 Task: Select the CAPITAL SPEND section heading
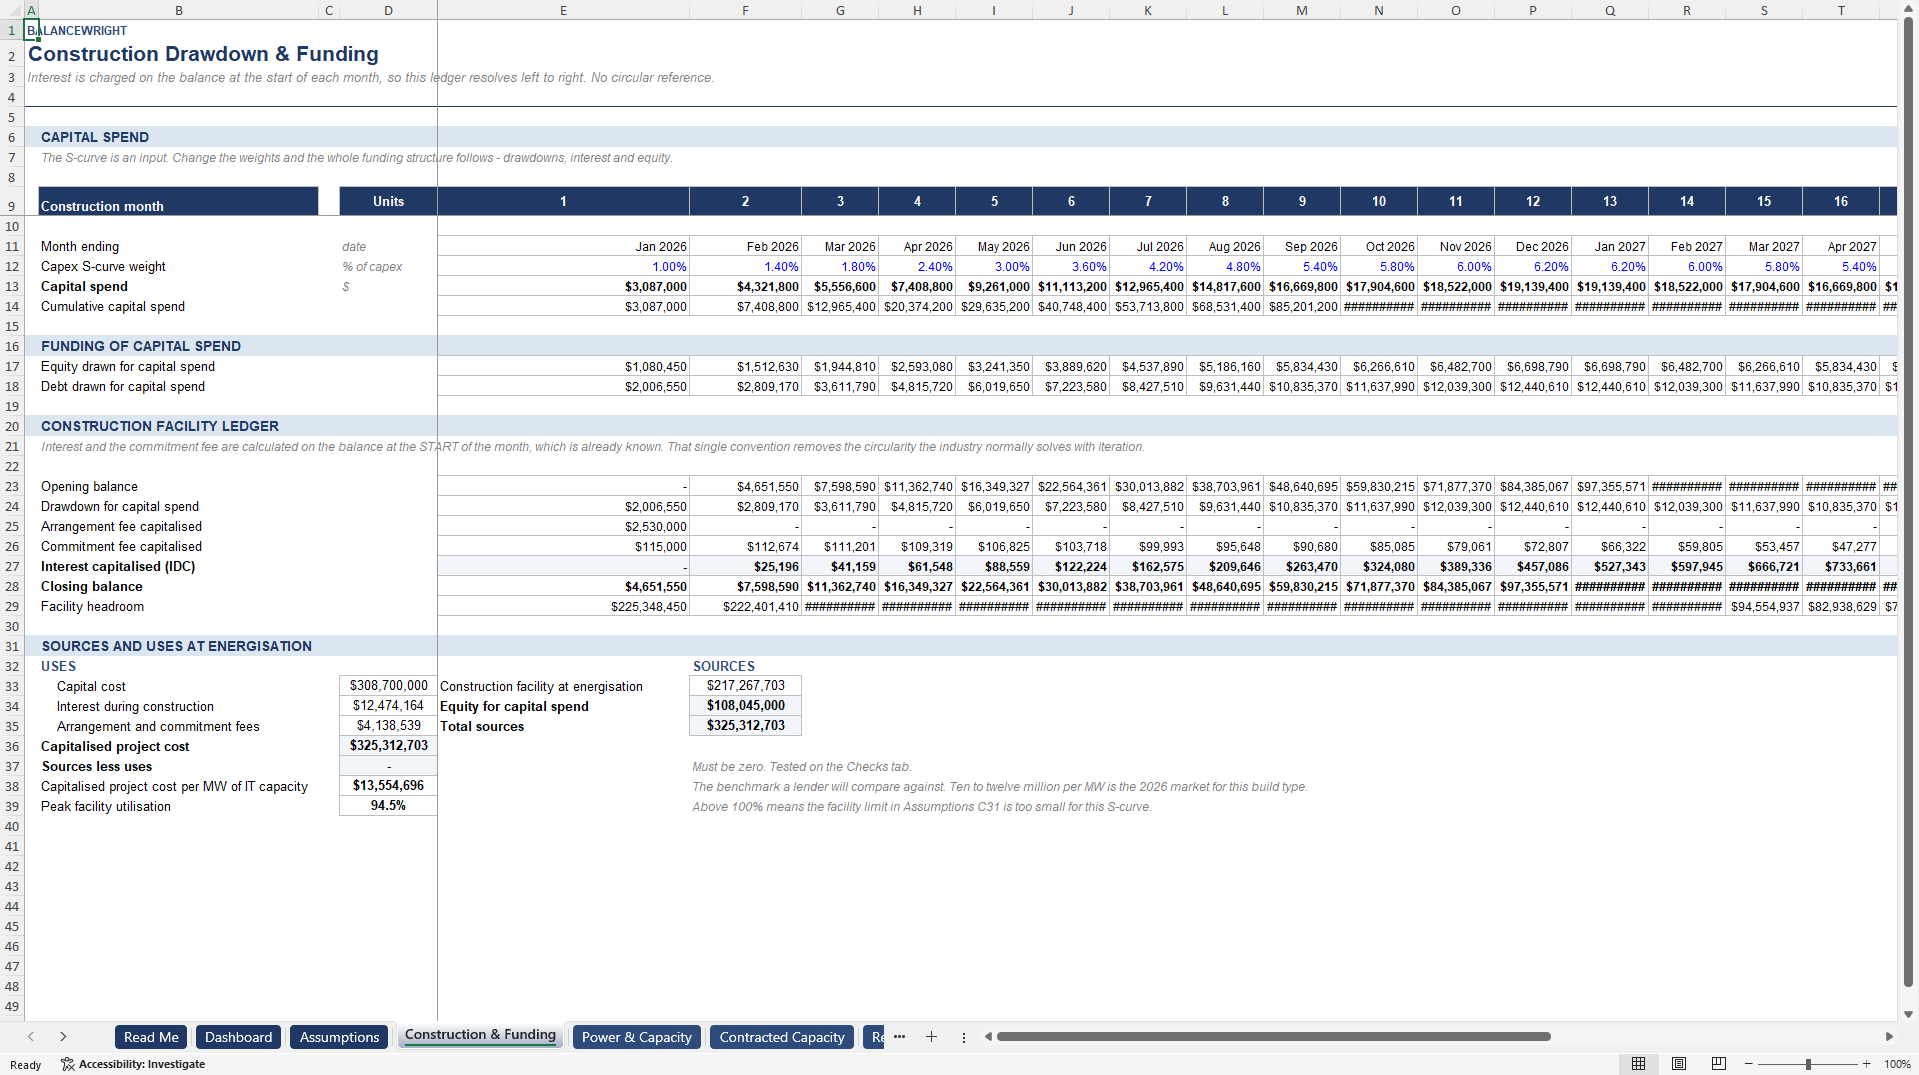(x=95, y=137)
